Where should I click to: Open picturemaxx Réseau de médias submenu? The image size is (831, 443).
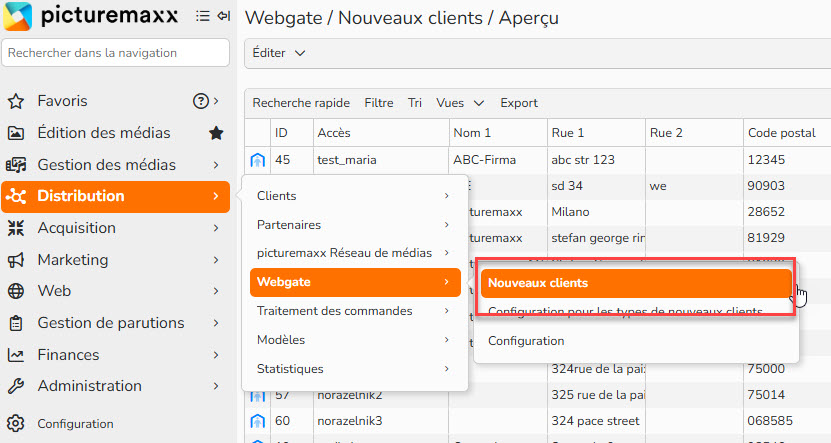click(355, 253)
